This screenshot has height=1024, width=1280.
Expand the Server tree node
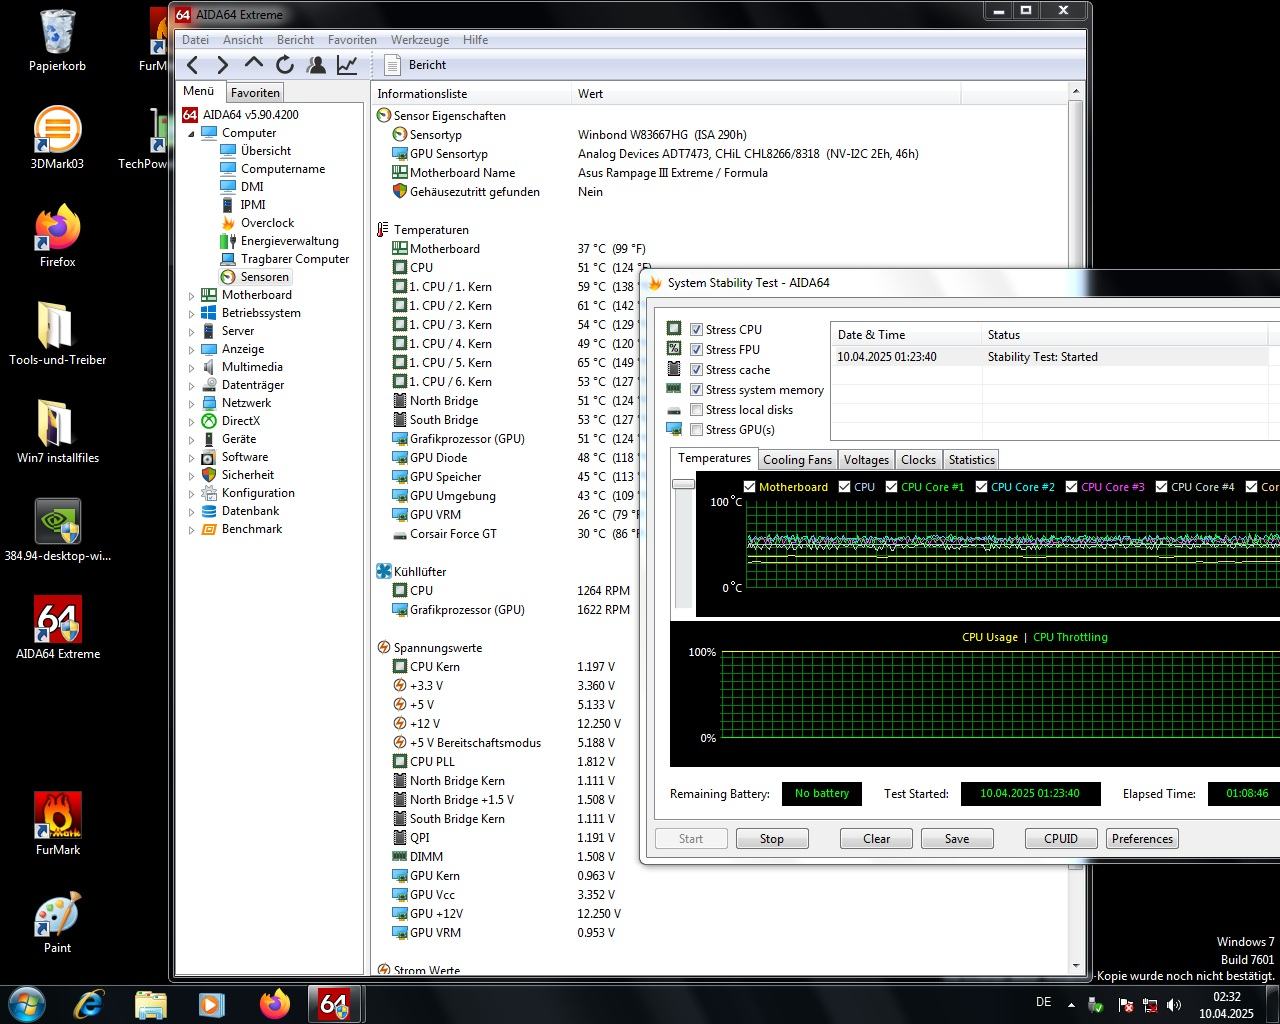point(192,331)
